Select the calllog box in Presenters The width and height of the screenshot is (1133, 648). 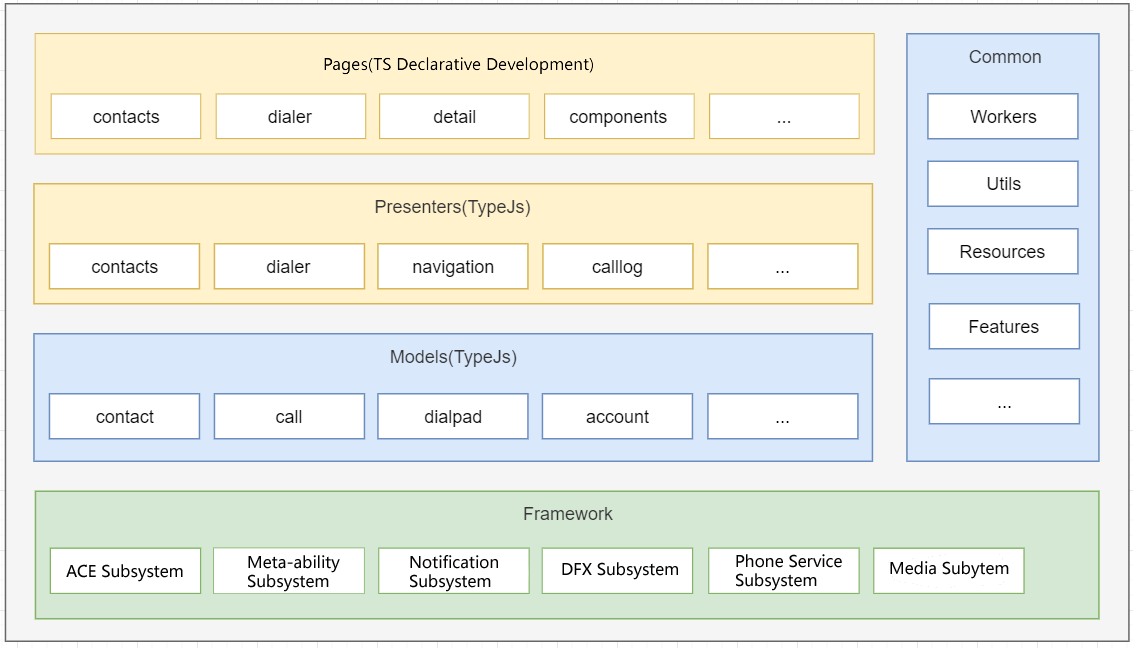pos(617,267)
